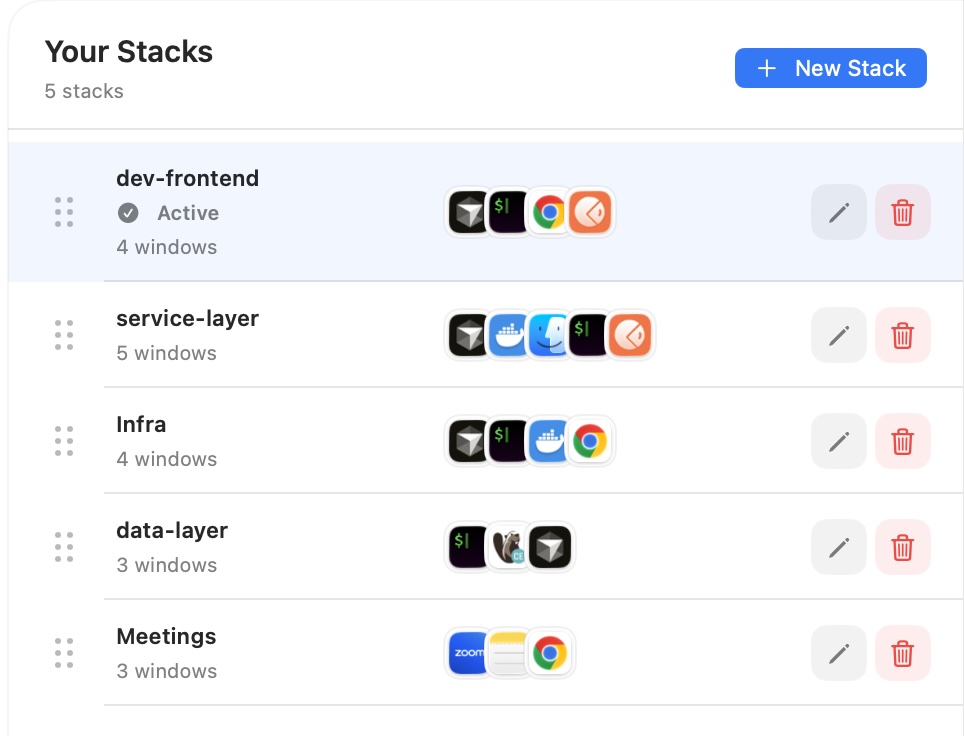
Task: Select the Chrome icon in the dev-frontend stack
Action: [x=549, y=212]
